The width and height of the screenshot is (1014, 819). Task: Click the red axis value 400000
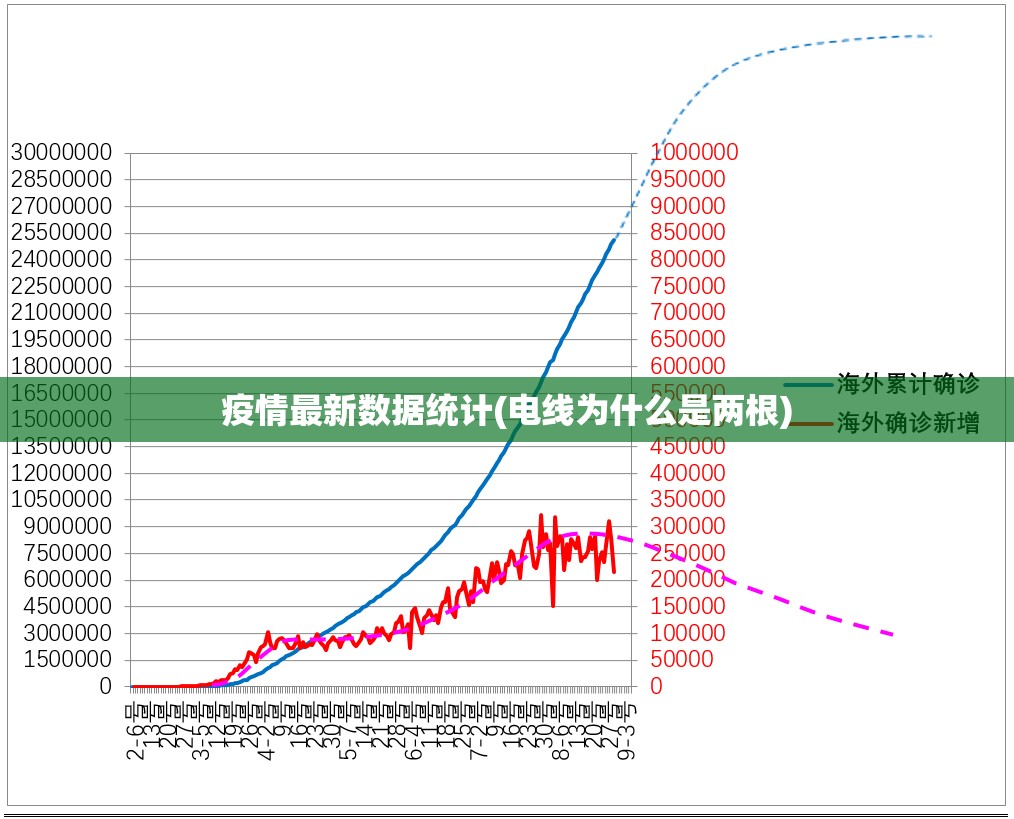pyautogui.click(x=687, y=473)
